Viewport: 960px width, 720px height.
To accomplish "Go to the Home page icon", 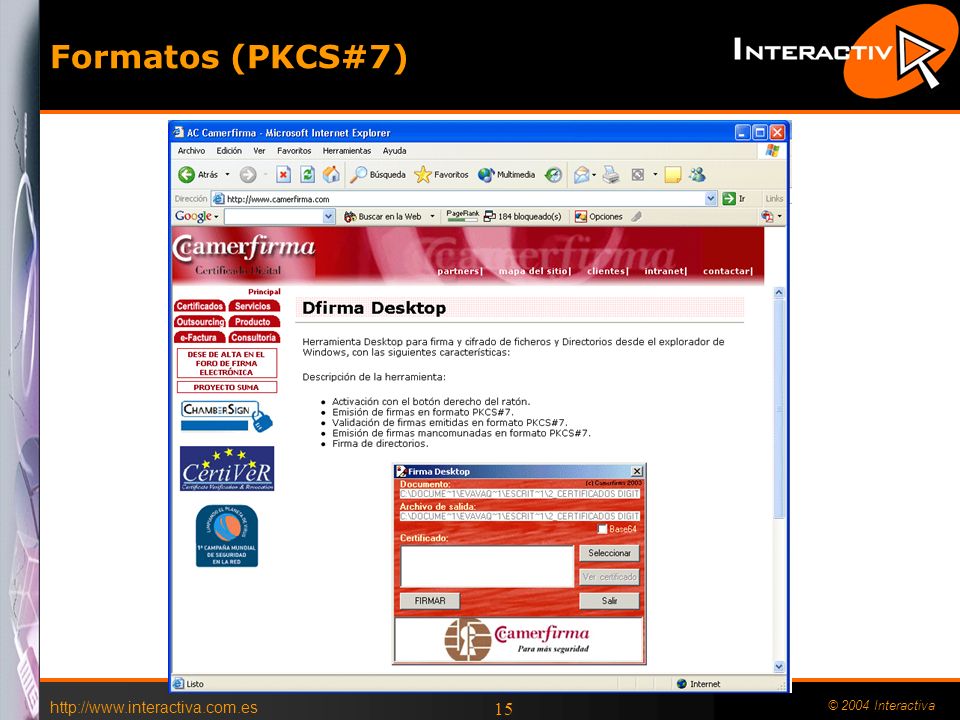I will pyautogui.click(x=331, y=175).
